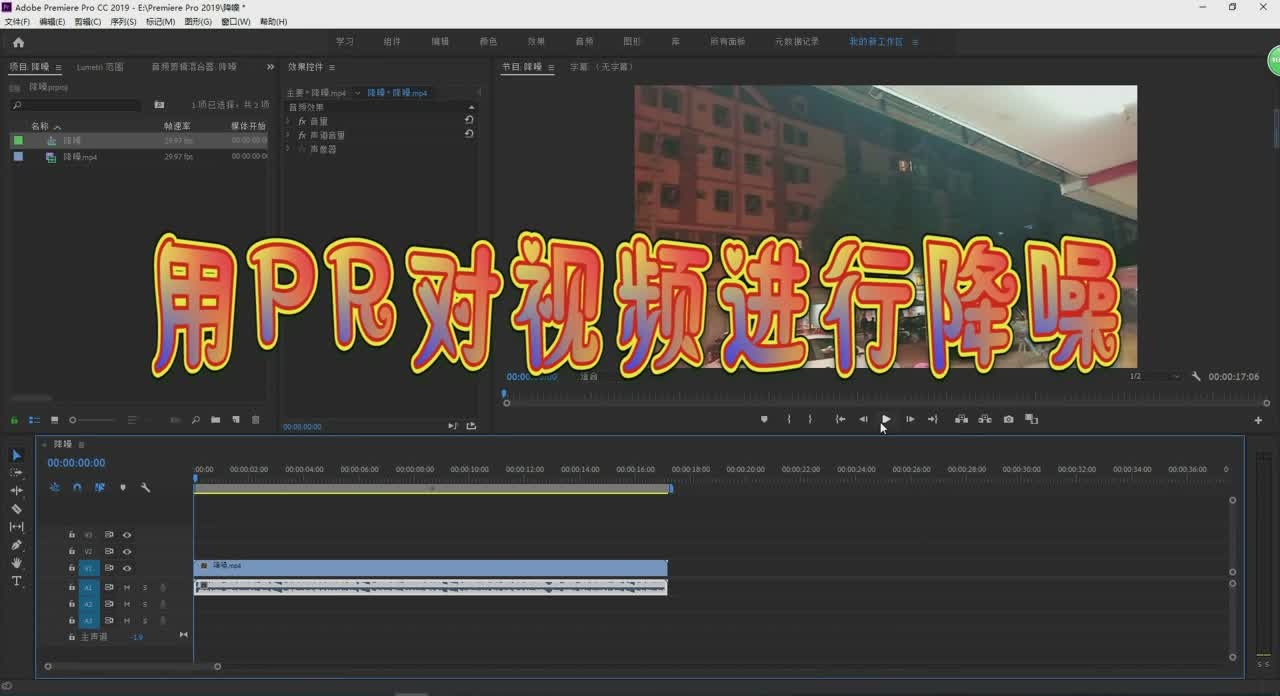Open Program Monitor button editor plus
1280x696 pixels.
point(1258,420)
